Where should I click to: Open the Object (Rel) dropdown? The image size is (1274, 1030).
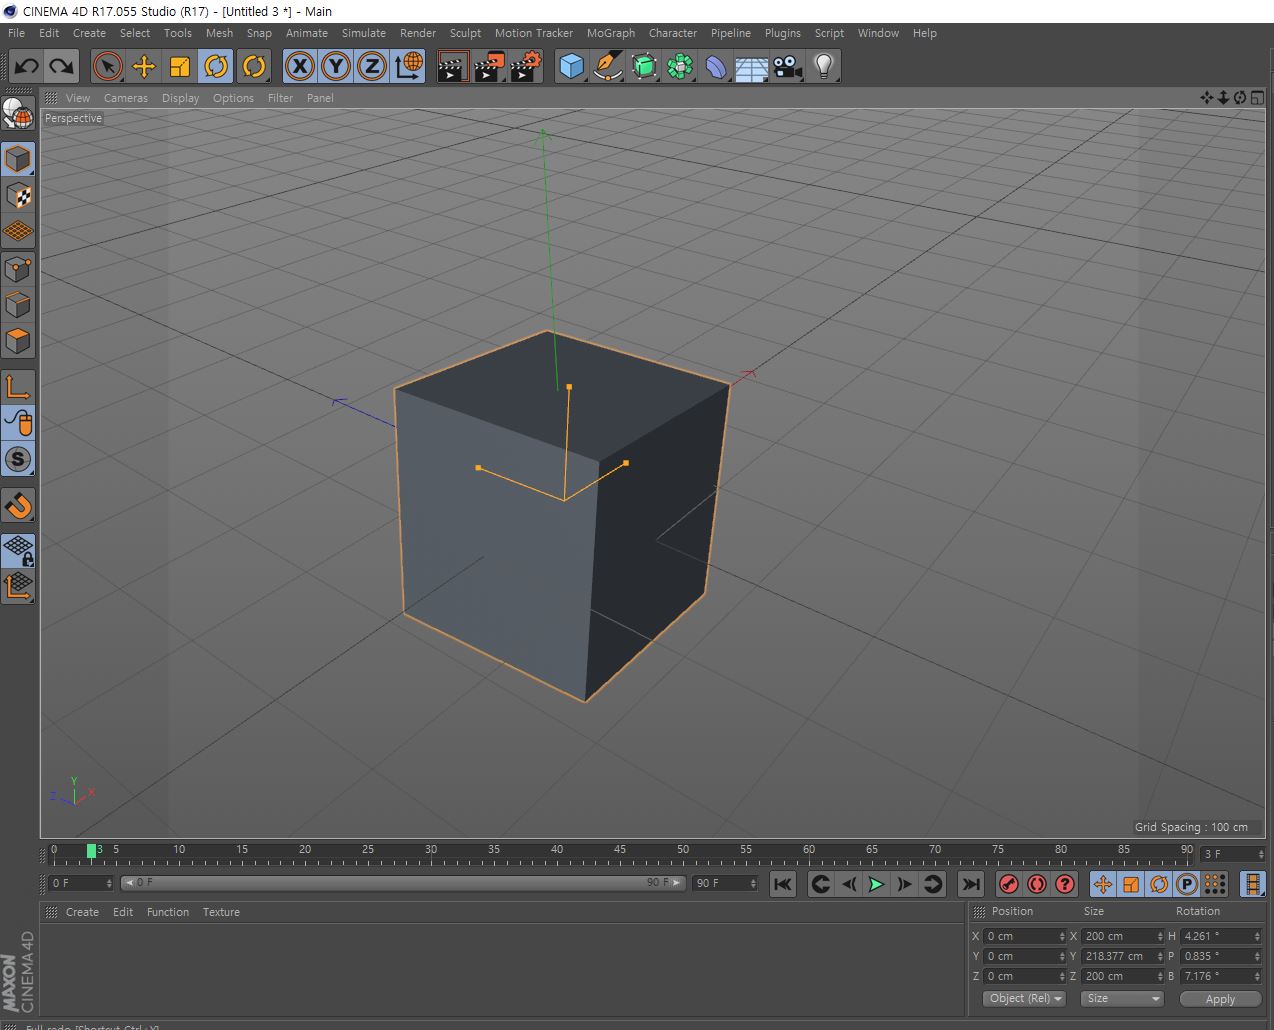1025,998
